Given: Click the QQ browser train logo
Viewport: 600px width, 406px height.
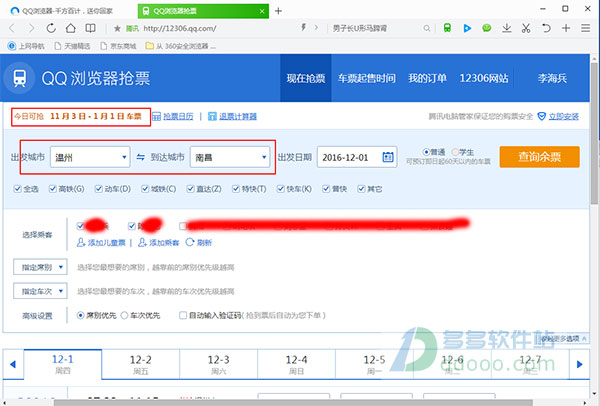Looking at the screenshot, I should [20, 78].
